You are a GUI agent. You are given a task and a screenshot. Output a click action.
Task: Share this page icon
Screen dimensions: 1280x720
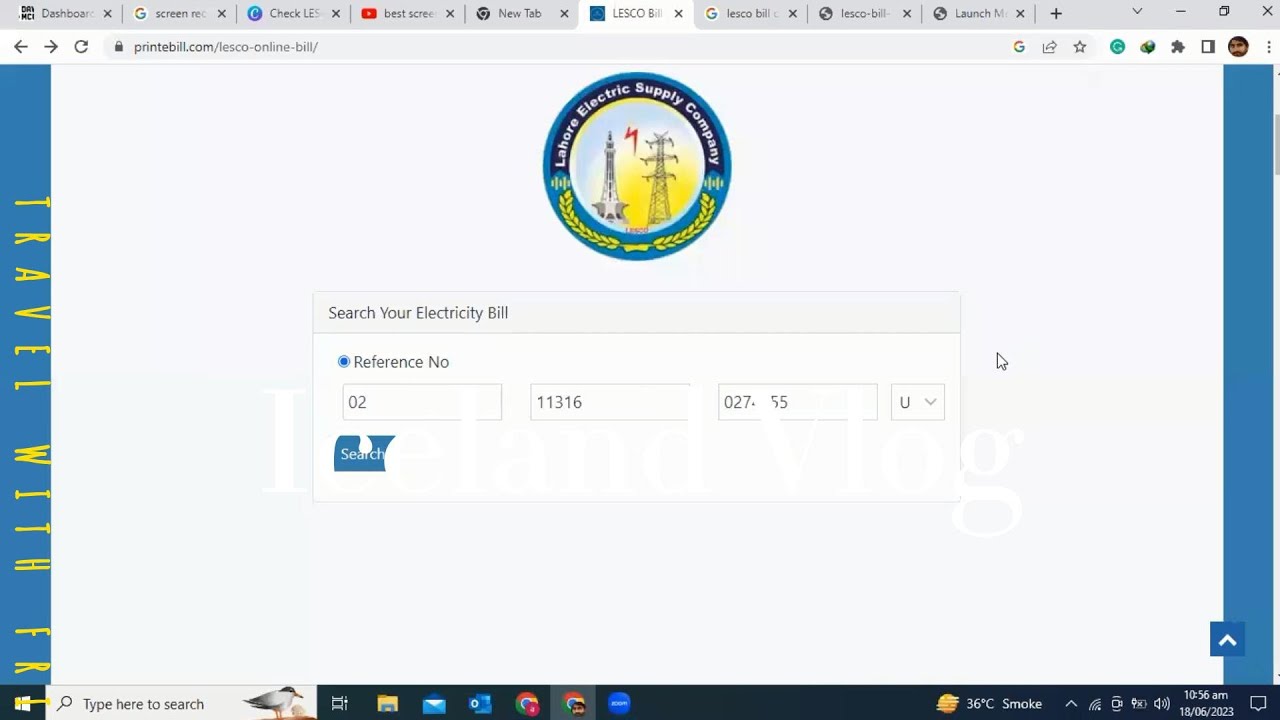1049,47
